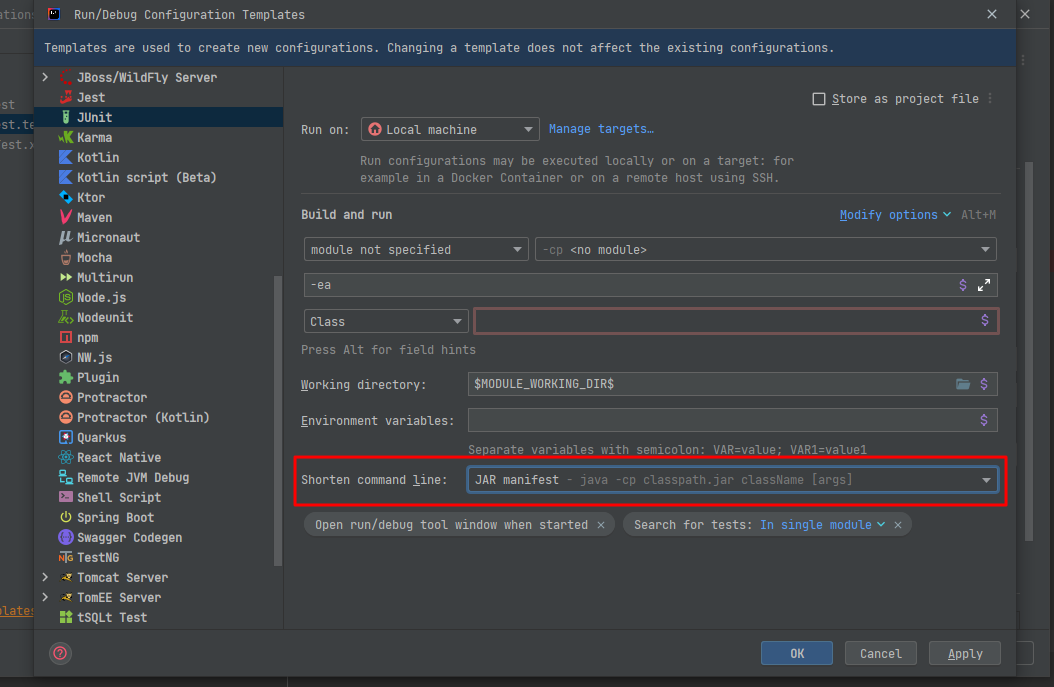Select Protractor template in list

tap(112, 397)
